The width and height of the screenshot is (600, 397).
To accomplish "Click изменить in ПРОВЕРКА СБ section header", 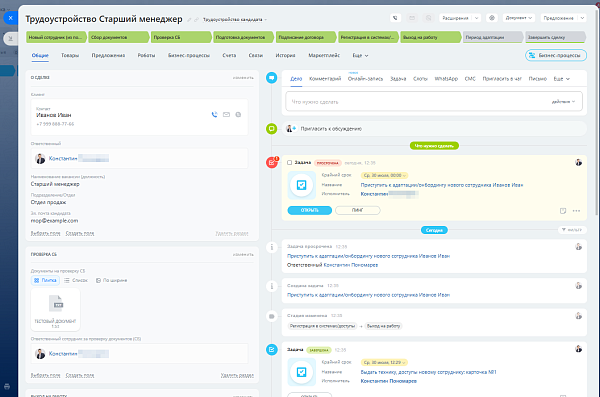I will pyautogui.click(x=243, y=254).
